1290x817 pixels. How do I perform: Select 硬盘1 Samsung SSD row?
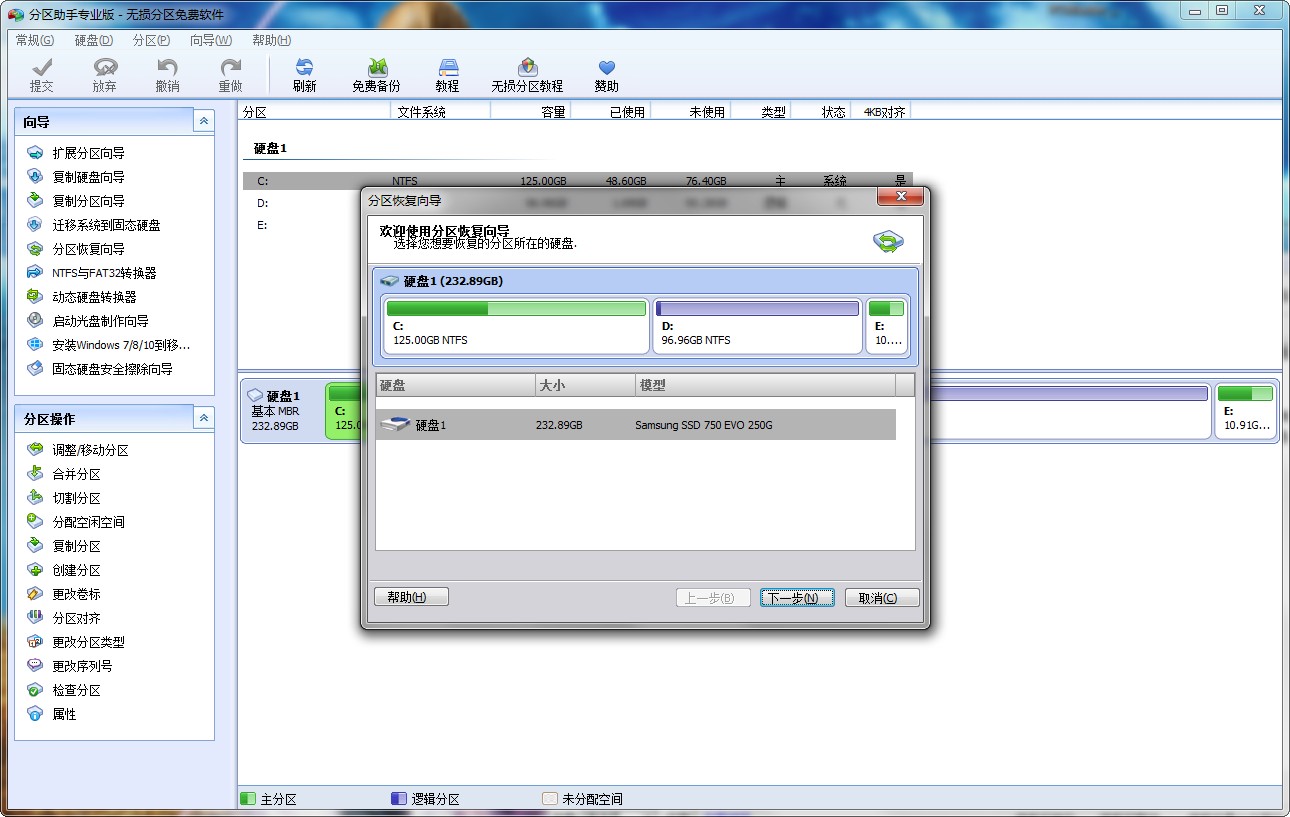point(635,425)
